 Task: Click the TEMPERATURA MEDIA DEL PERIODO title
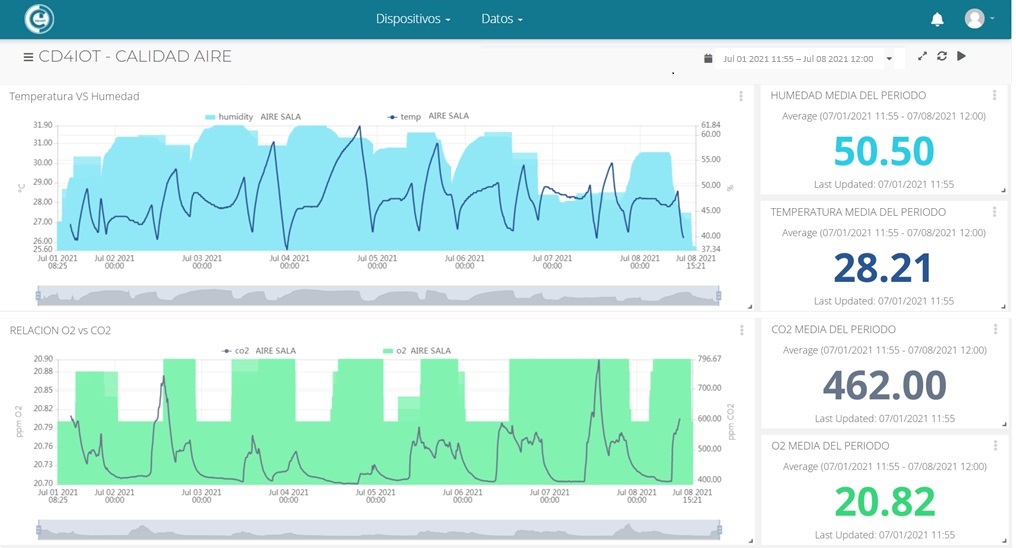tap(858, 212)
